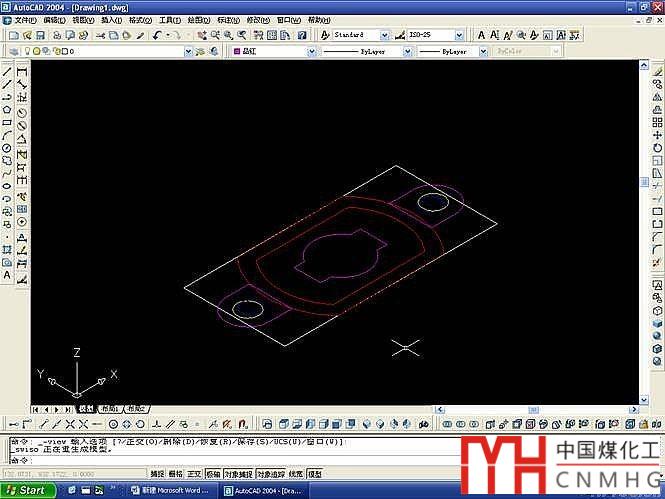Click the Undo arrow in the toolbar
The height and width of the screenshot is (499, 665).
(158, 35)
